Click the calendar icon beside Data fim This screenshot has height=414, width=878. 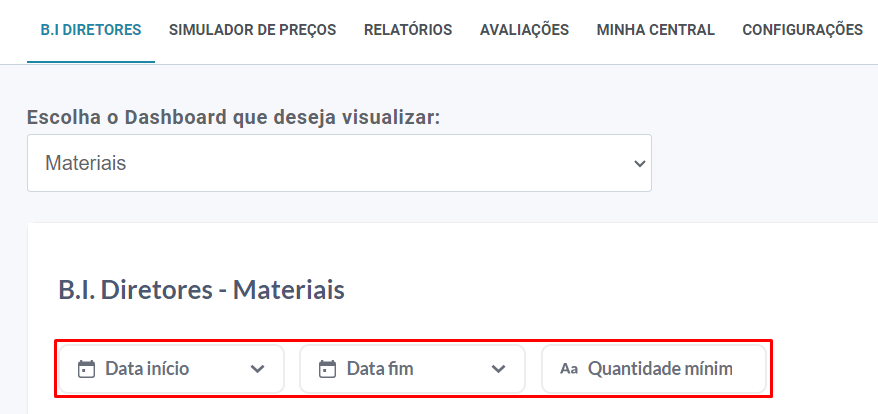point(327,369)
